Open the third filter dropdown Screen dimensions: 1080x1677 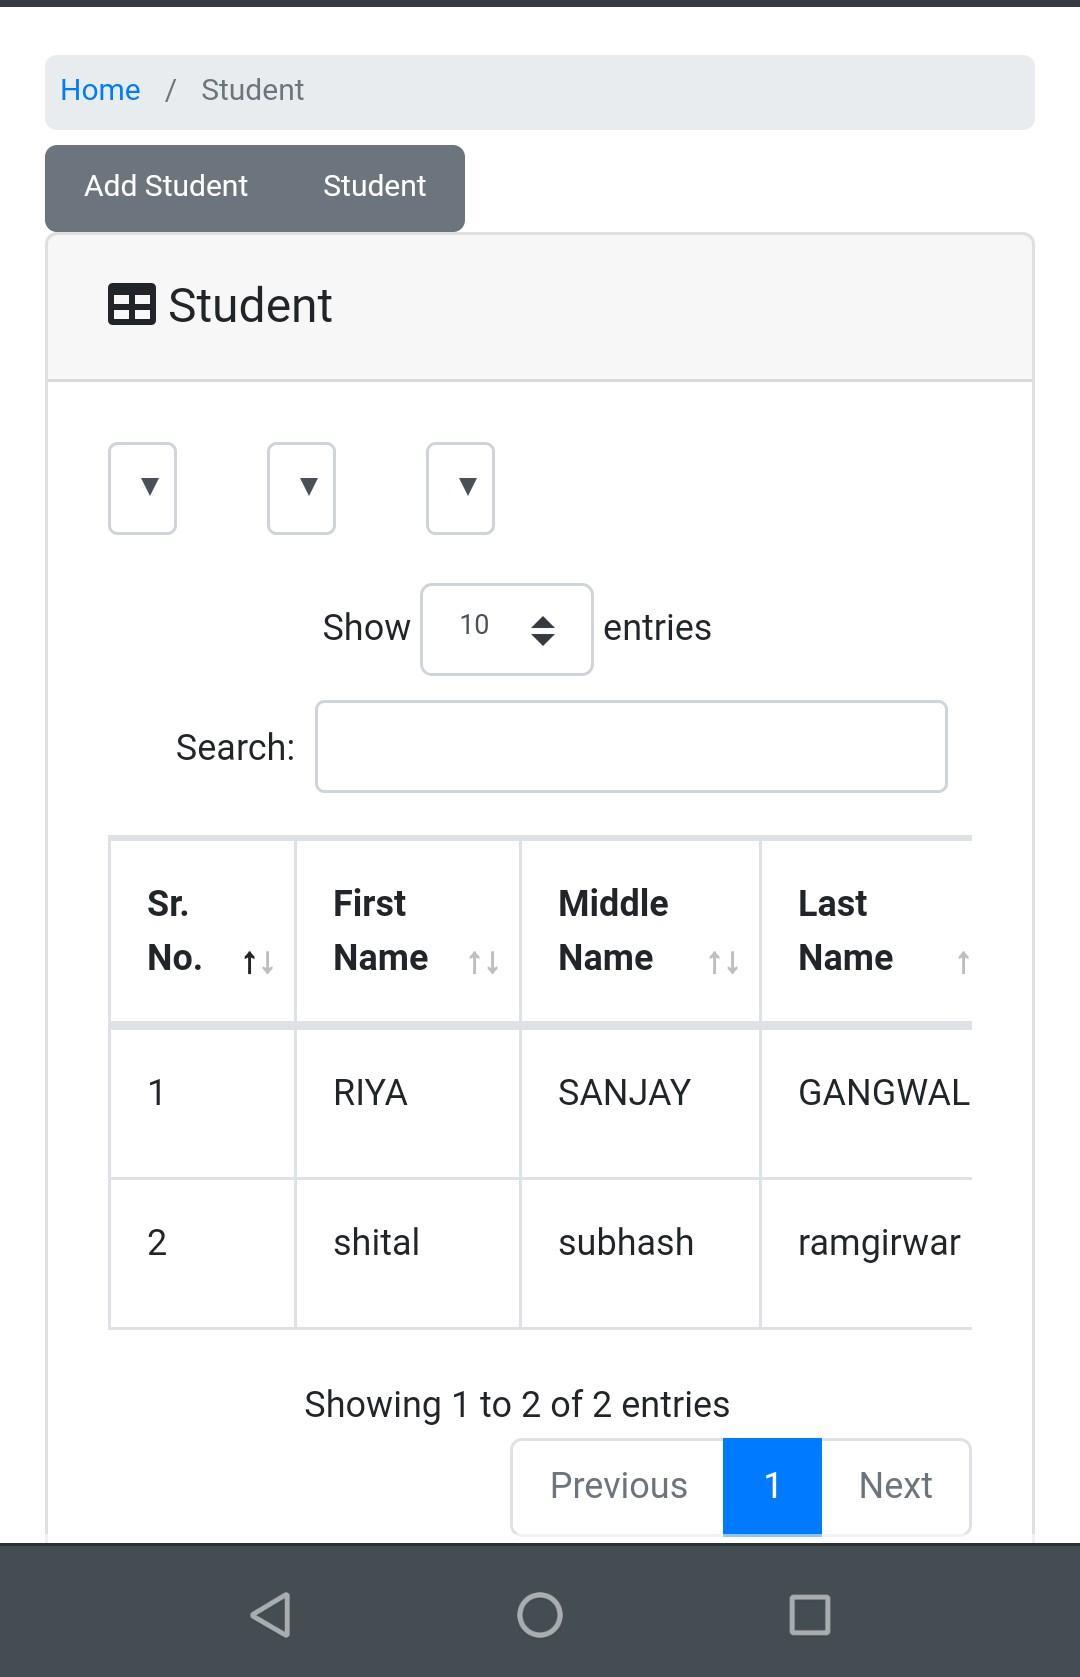(x=460, y=489)
